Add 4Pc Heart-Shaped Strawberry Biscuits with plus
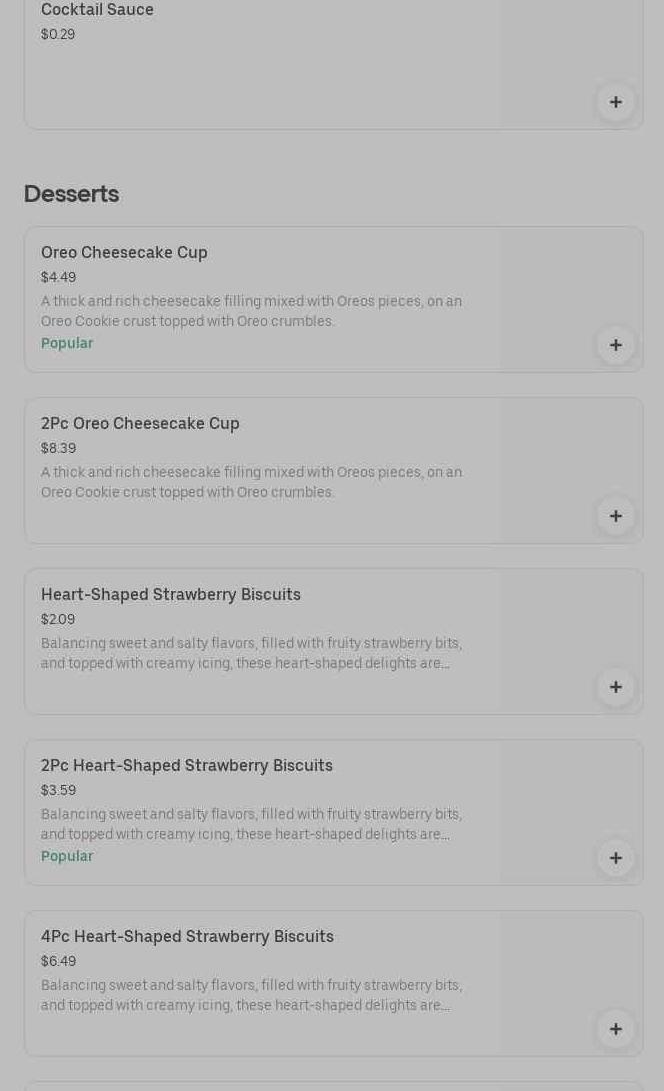This screenshot has width=664, height=1091. [615, 1029]
